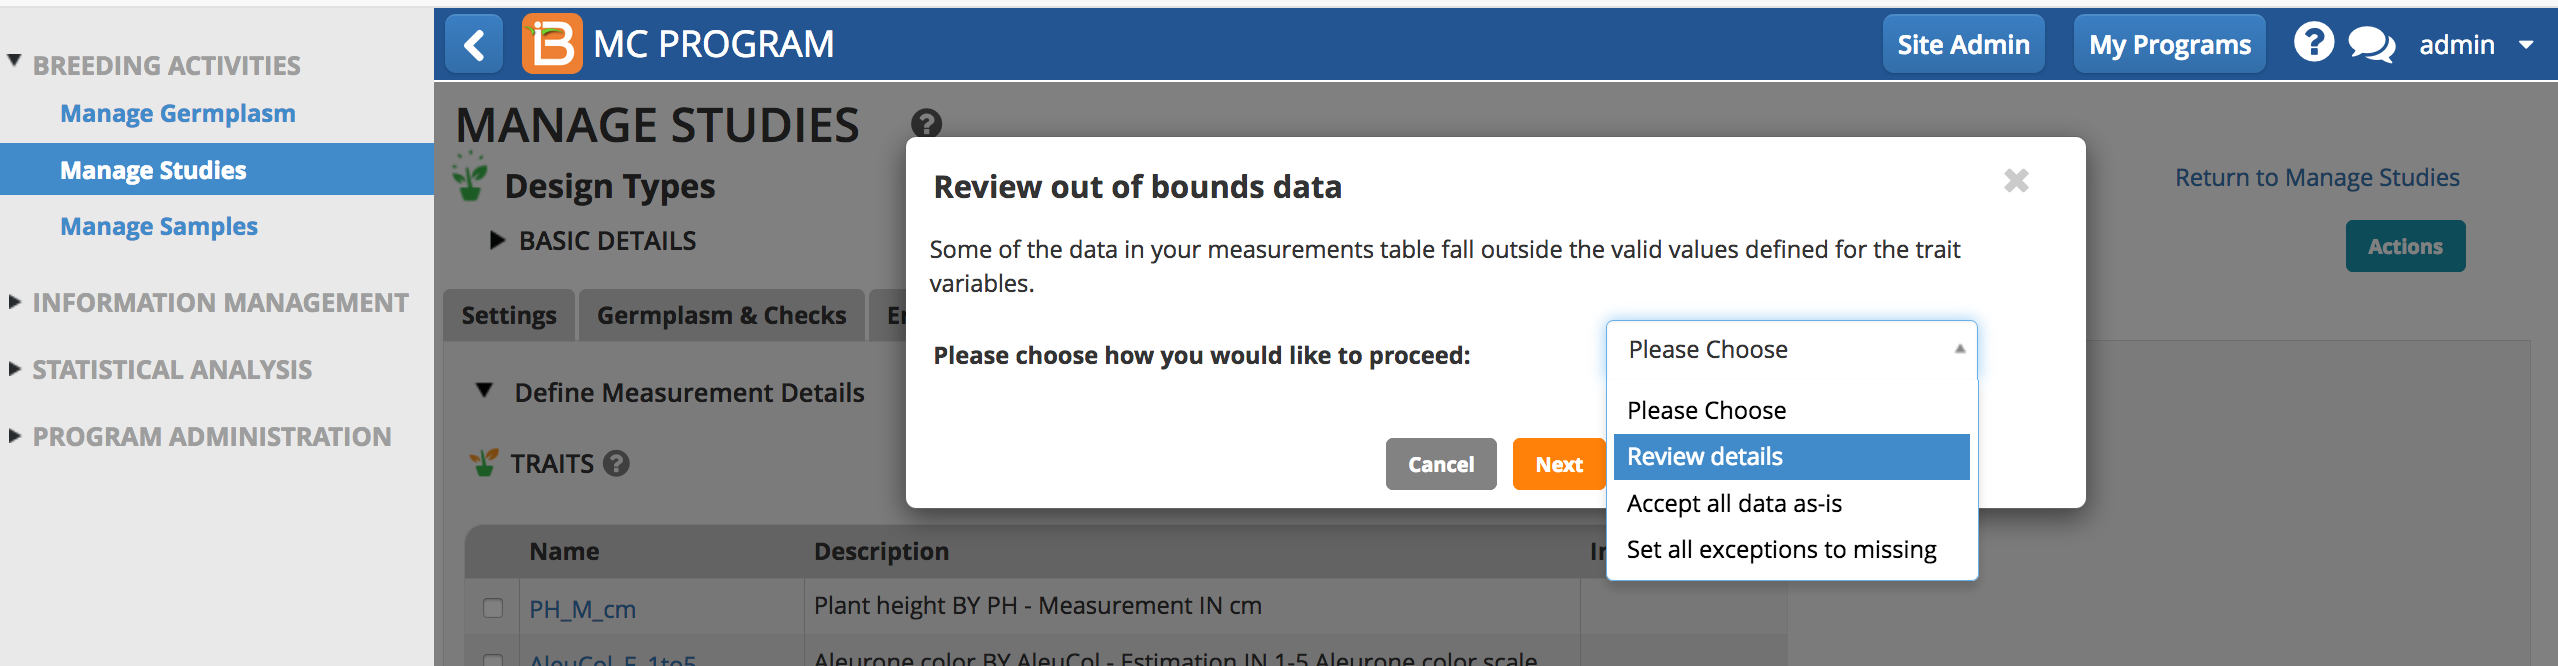Screen dimensions: 2558x666
Task: Collapse Define Measurement Details section
Action: [670, 392]
